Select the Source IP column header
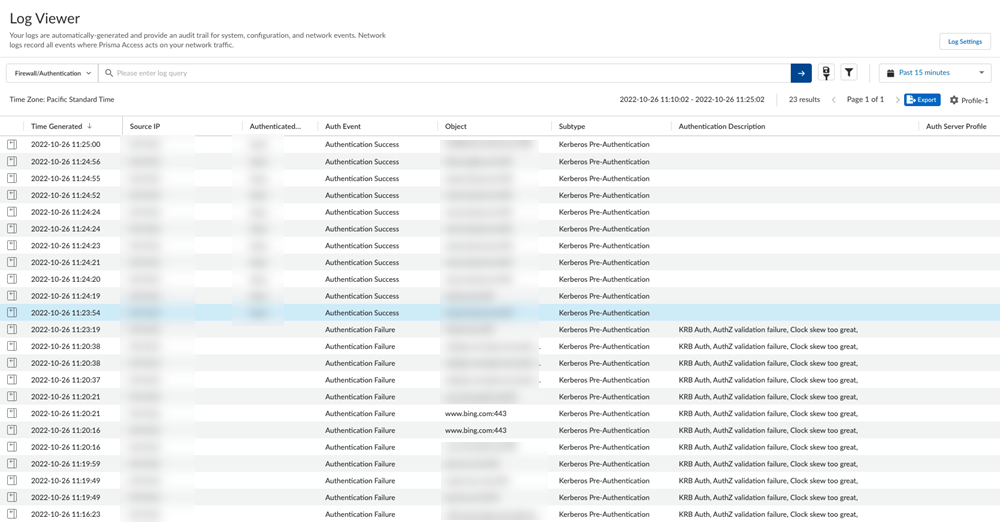1000x527 pixels. click(145, 127)
